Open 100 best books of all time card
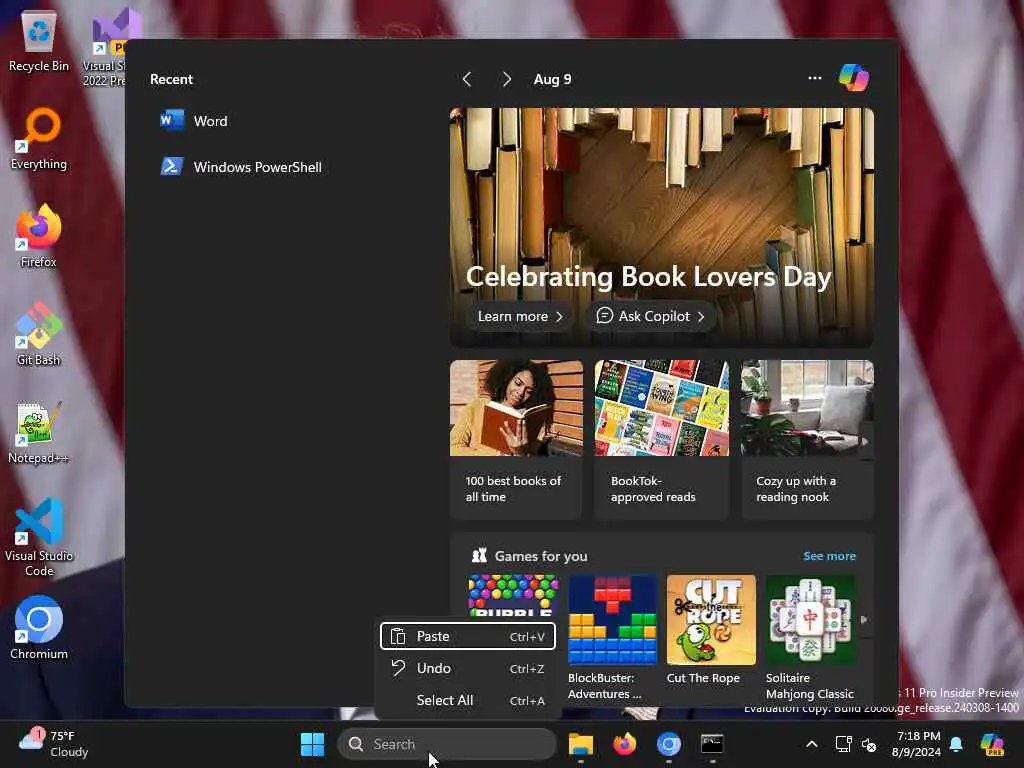Screen dimensions: 1024x768 pyautogui.click(x=516, y=439)
